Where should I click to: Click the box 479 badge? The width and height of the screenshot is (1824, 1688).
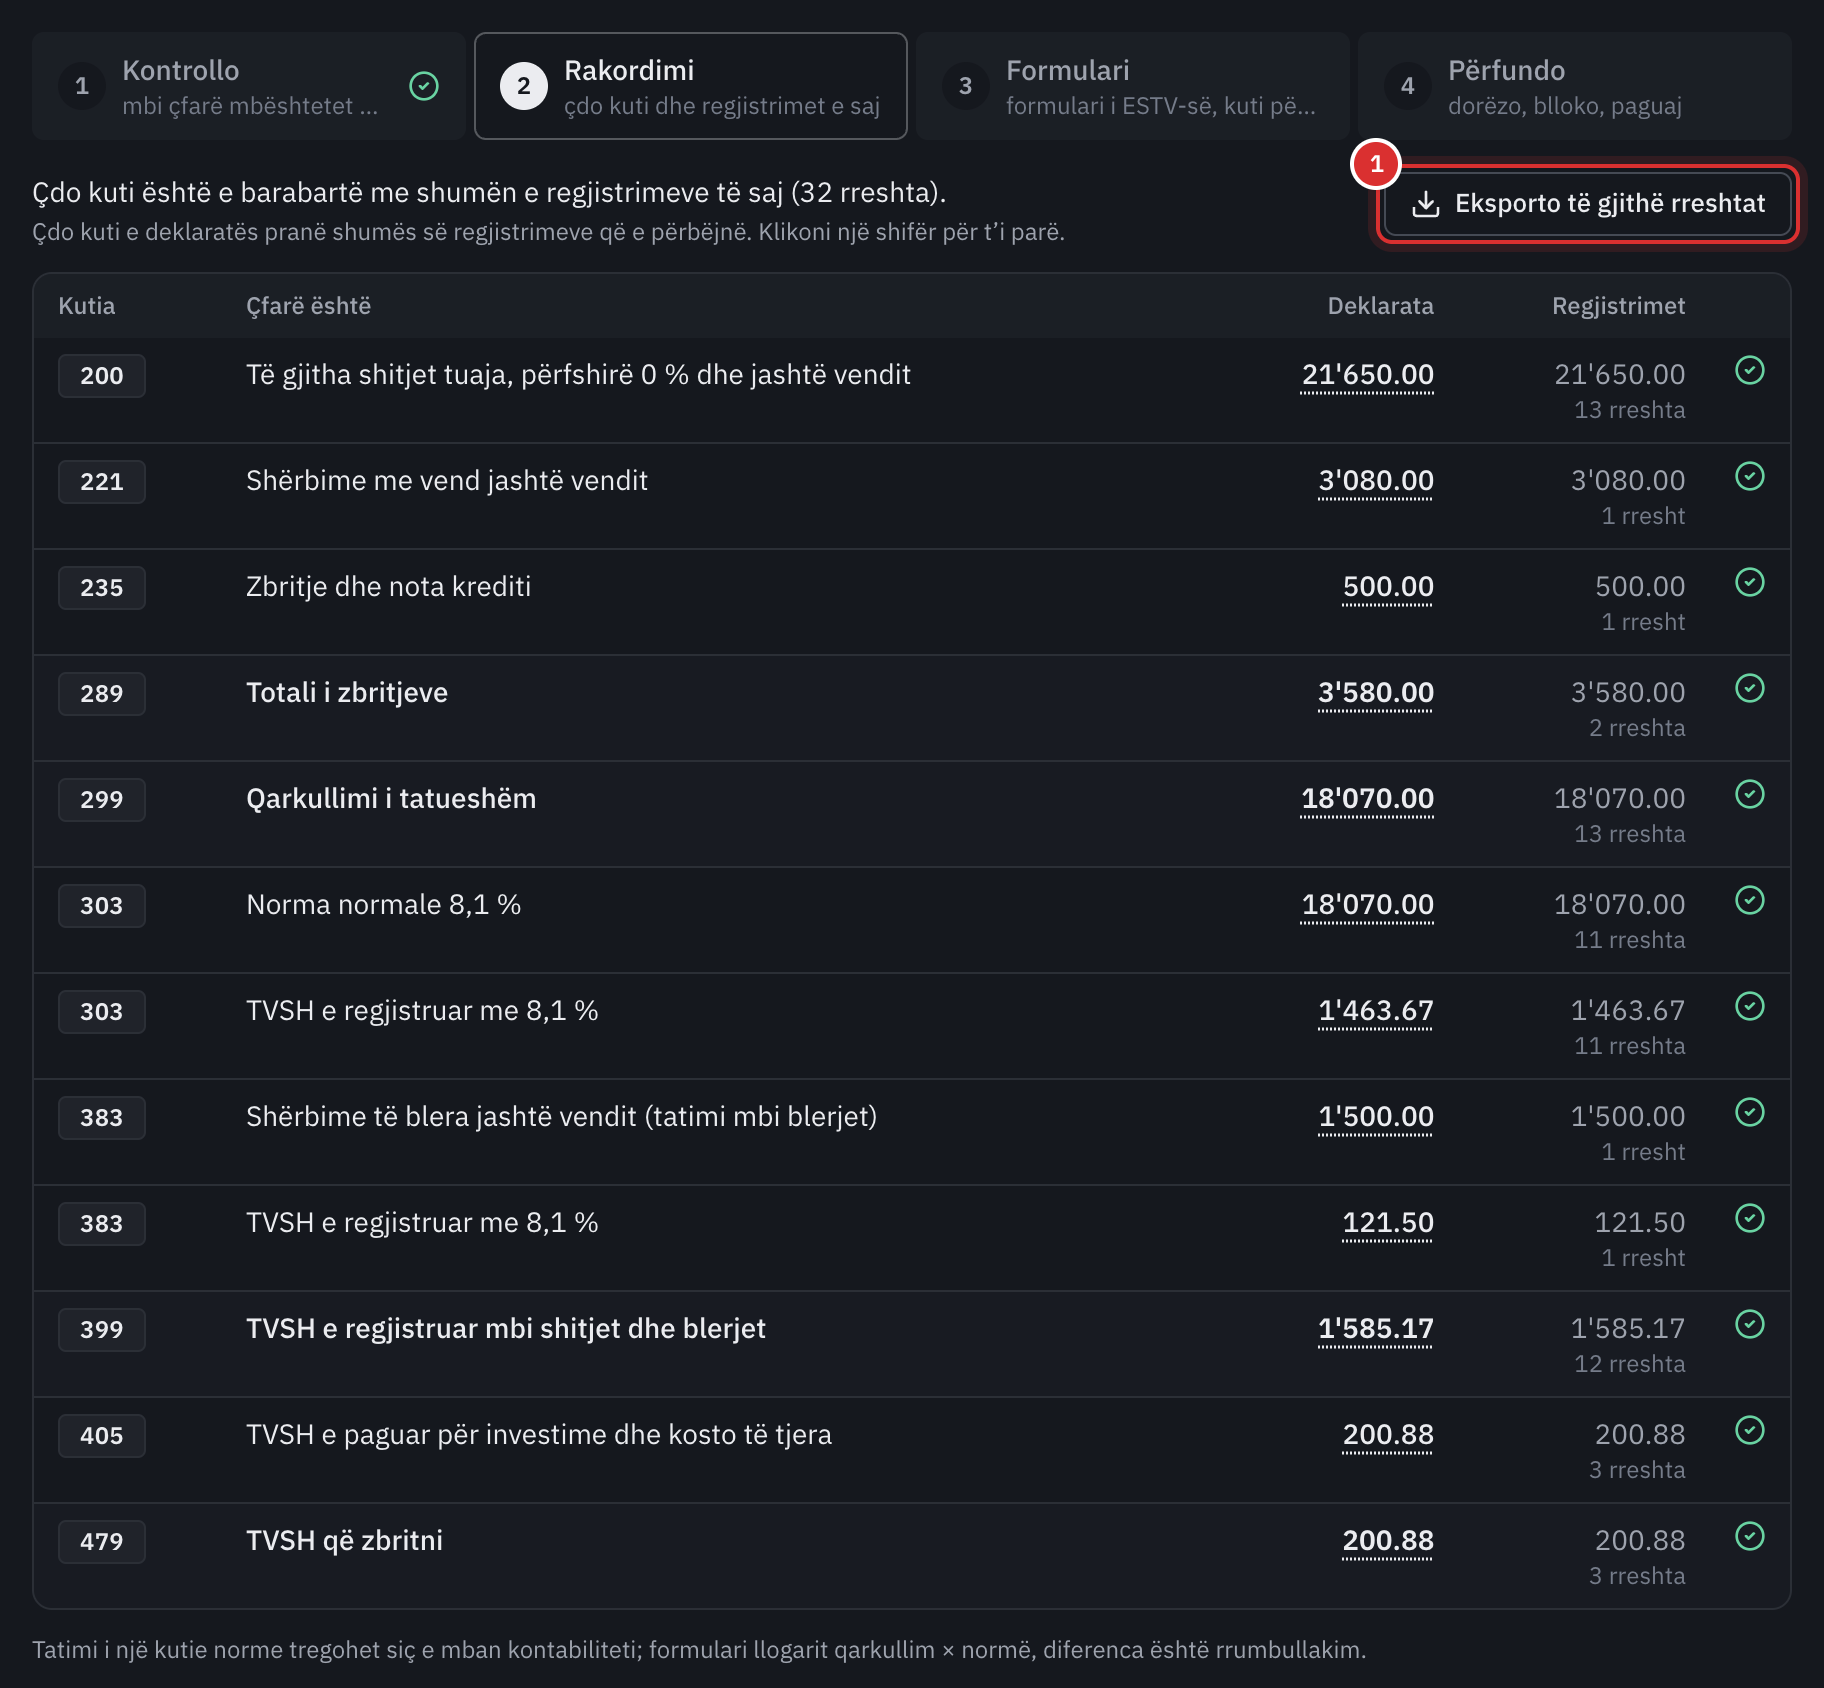tap(102, 1542)
